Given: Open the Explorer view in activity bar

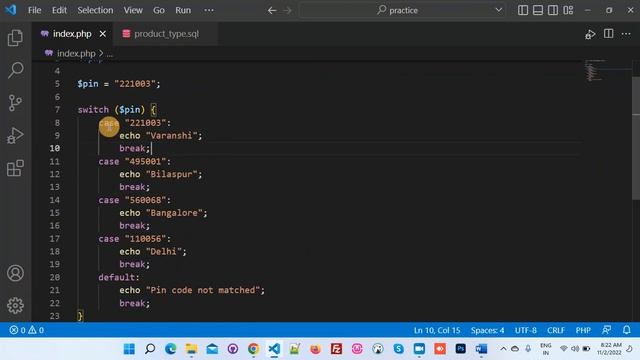Looking at the screenshot, I should 15,38.
